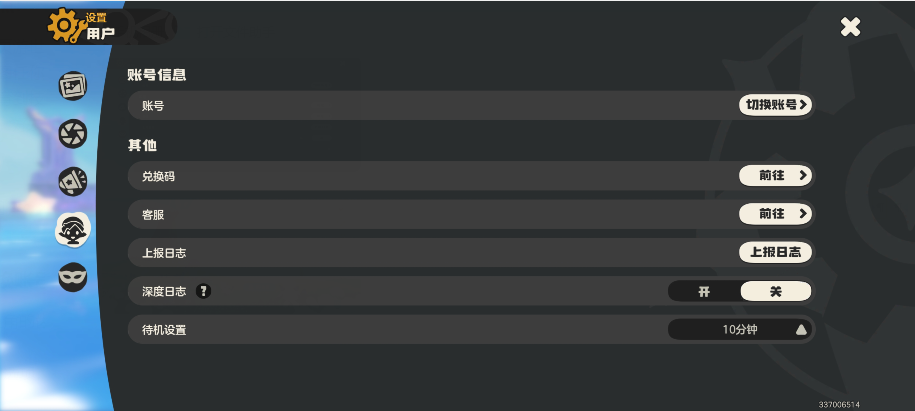Select the camera aperture sidebar icon

tap(73, 134)
